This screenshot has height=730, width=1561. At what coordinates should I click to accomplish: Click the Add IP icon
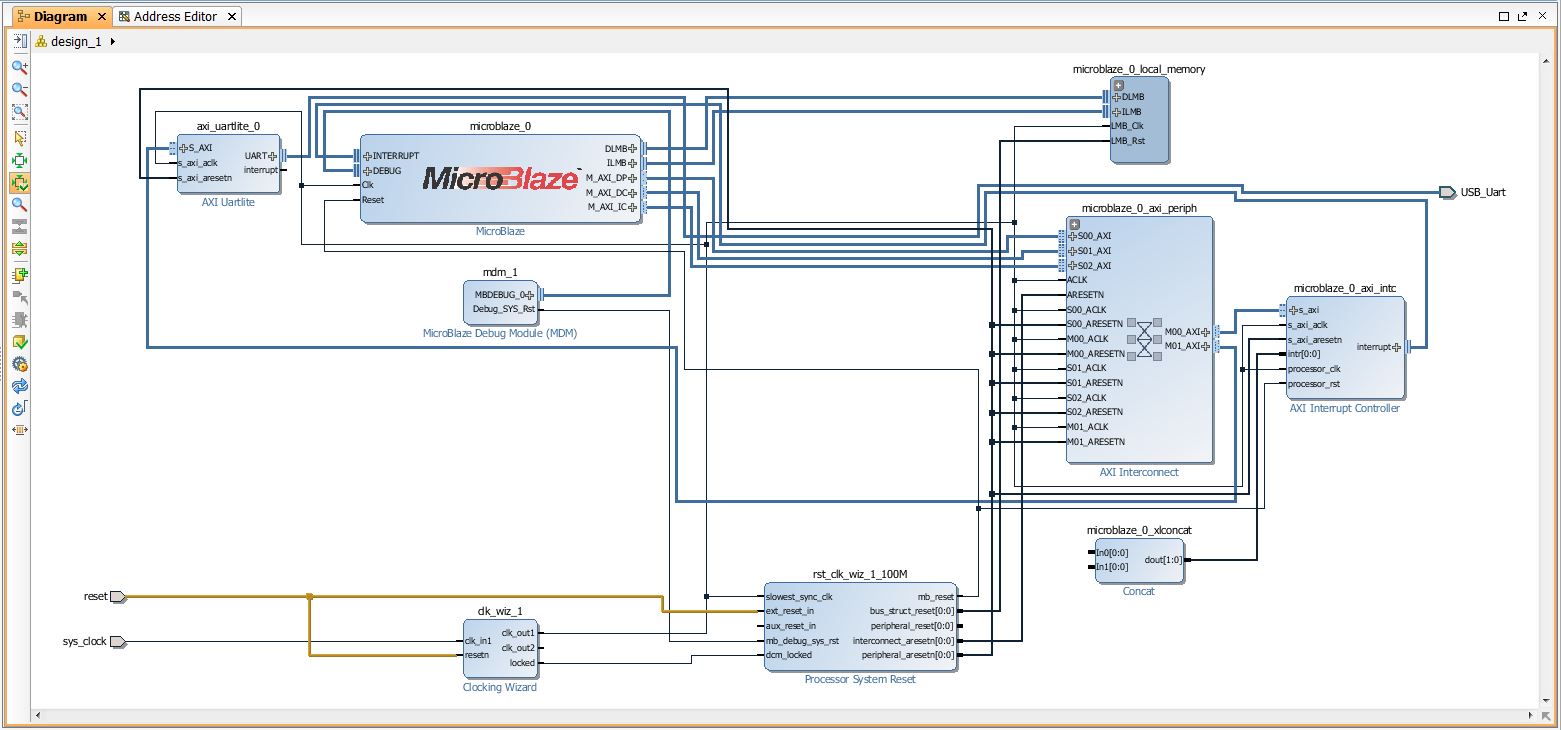coord(19,275)
